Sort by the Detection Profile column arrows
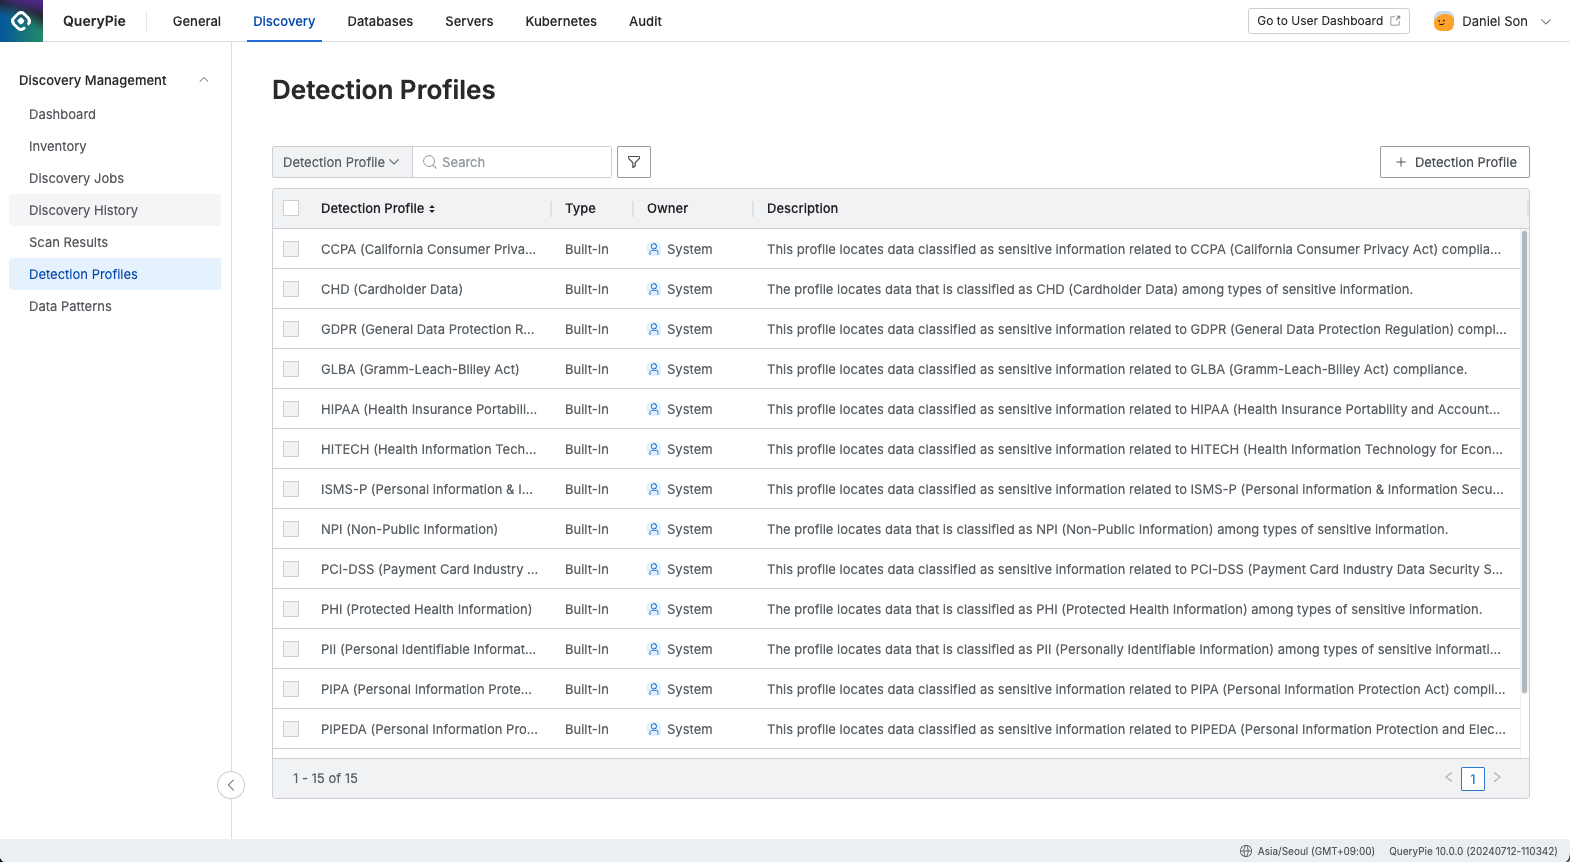Viewport: 1570px width, 862px height. coord(432,209)
